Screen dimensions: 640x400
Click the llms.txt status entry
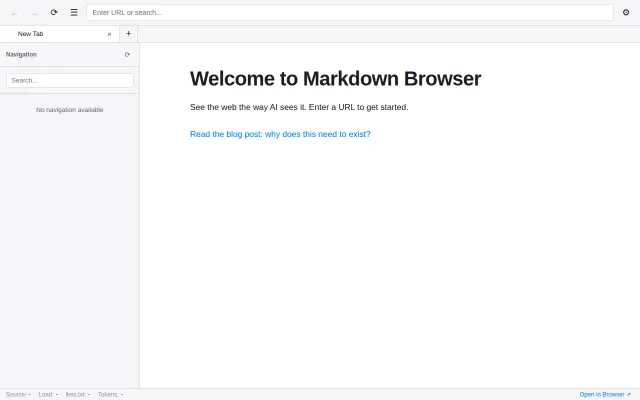(x=78, y=394)
